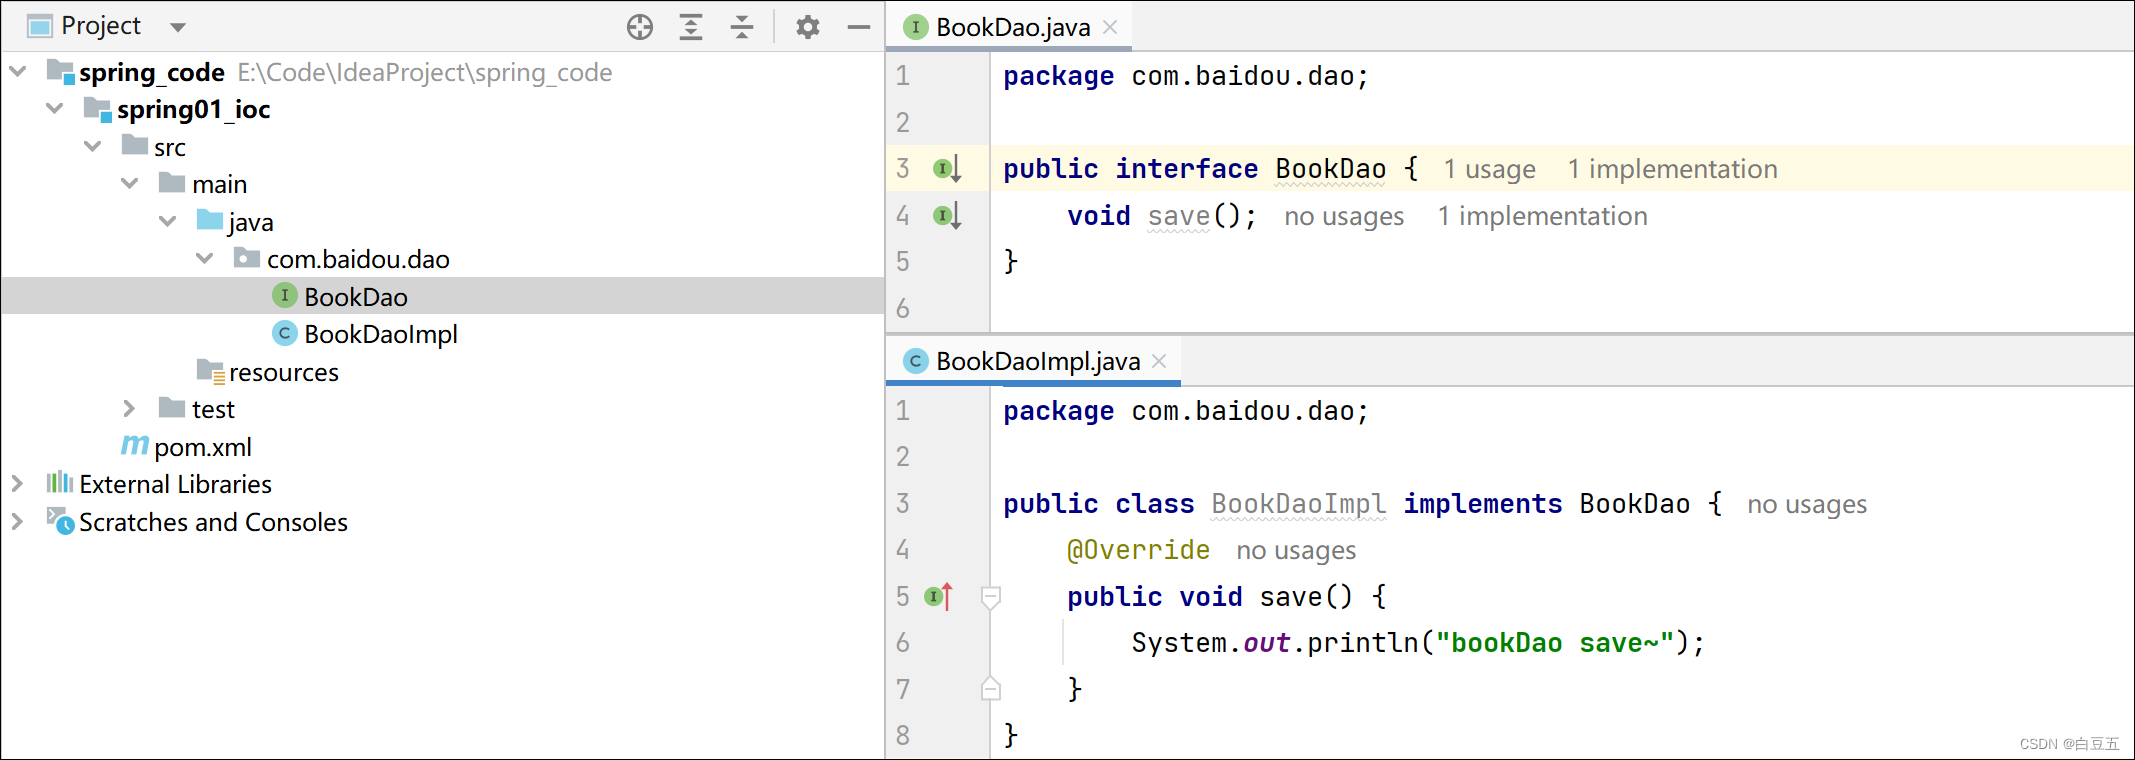Expand the test folder
The width and height of the screenshot is (2135, 760).
click(x=129, y=409)
